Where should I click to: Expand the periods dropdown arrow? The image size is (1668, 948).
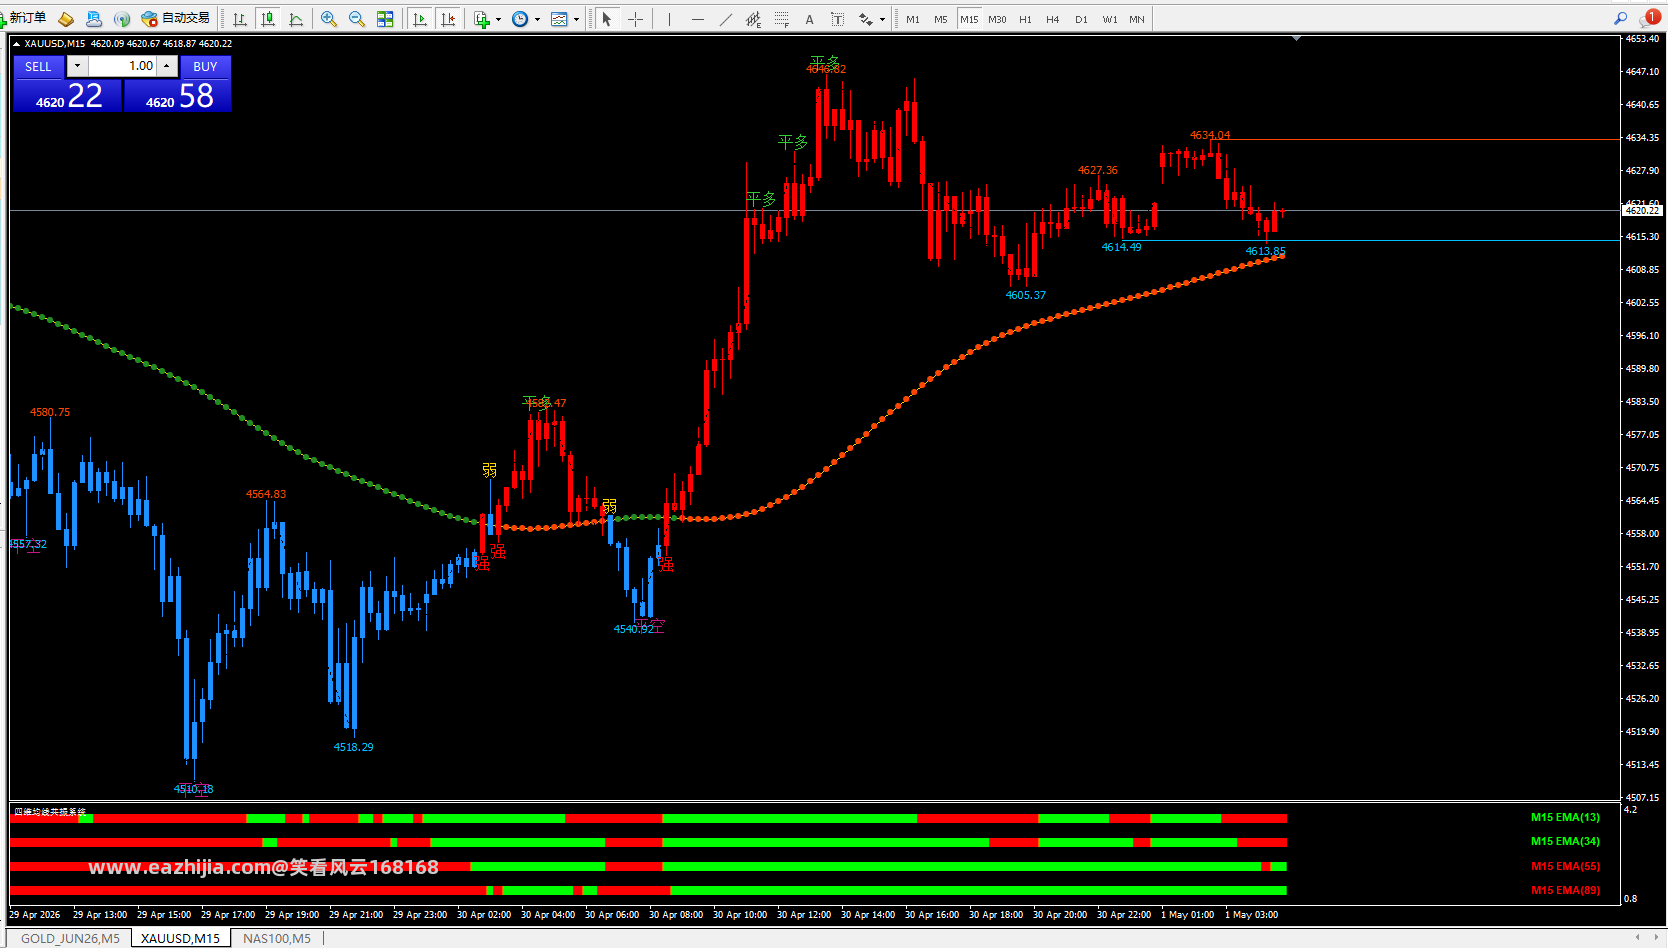[537, 19]
